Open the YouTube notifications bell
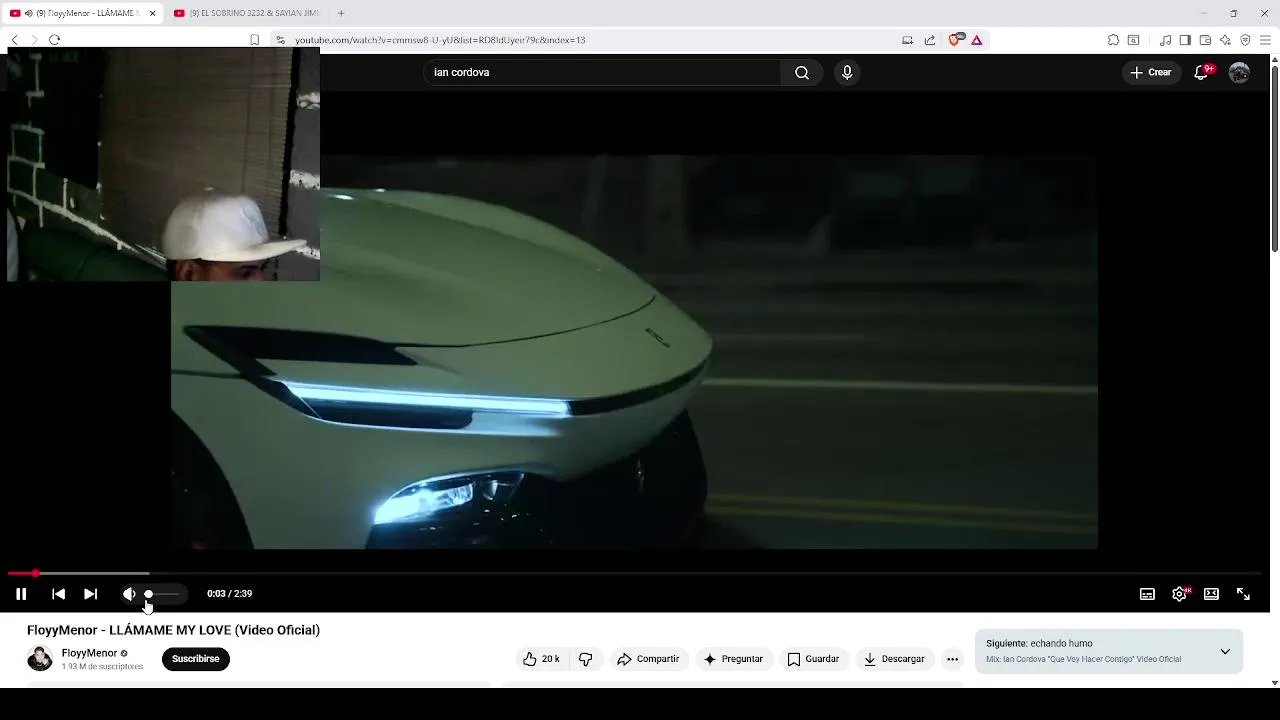Viewport: 1280px width, 720px height. pyautogui.click(x=1202, y=72)
